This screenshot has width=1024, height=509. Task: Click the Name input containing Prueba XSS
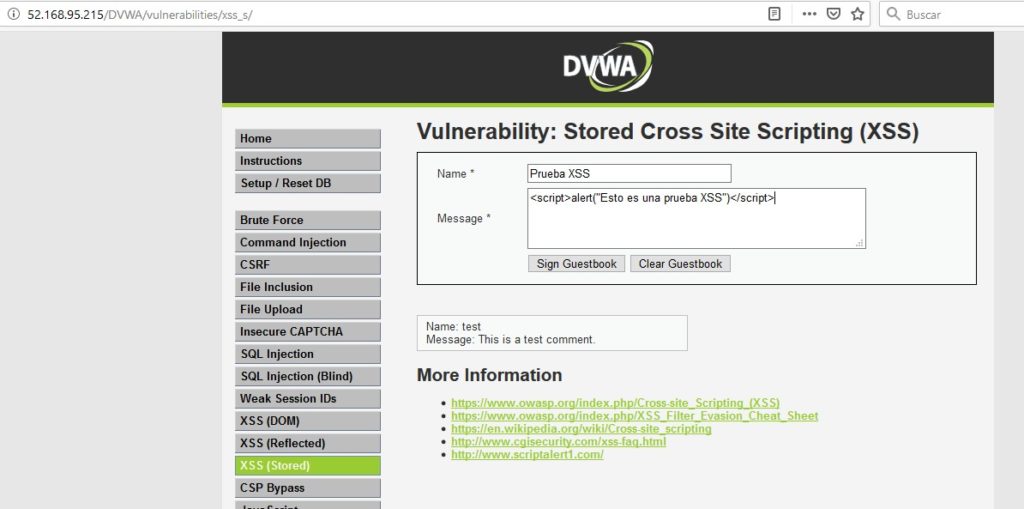[x=630, y=174]
